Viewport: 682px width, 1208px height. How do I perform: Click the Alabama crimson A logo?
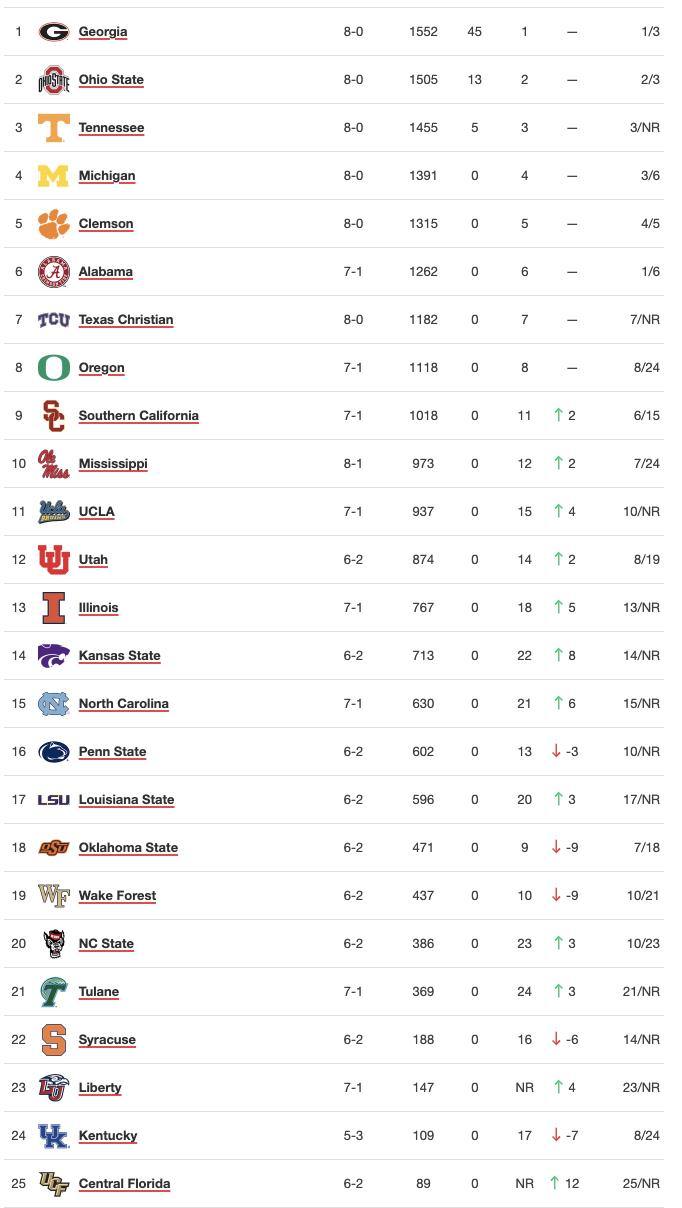click(x=53, y=272)
